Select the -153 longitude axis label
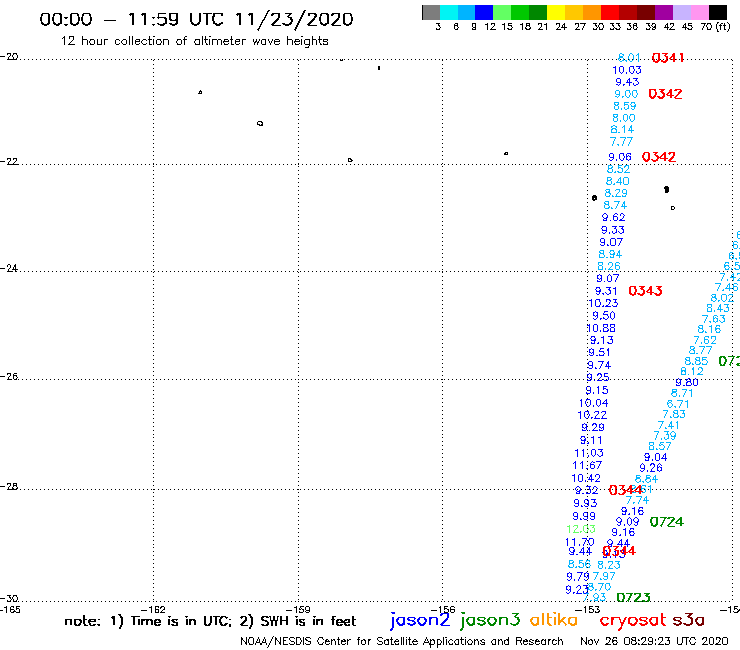The image size is (740, 650). tap(588, 609)
